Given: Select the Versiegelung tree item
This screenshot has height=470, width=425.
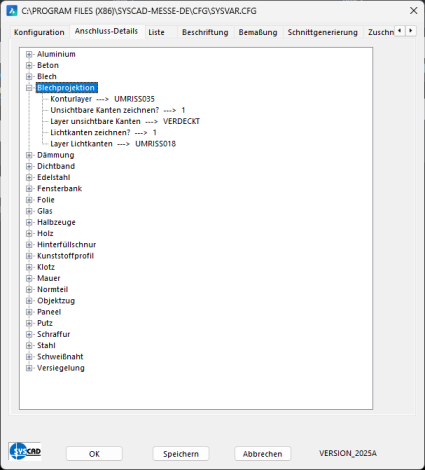Looking at the screenshot, I should 61,368.
